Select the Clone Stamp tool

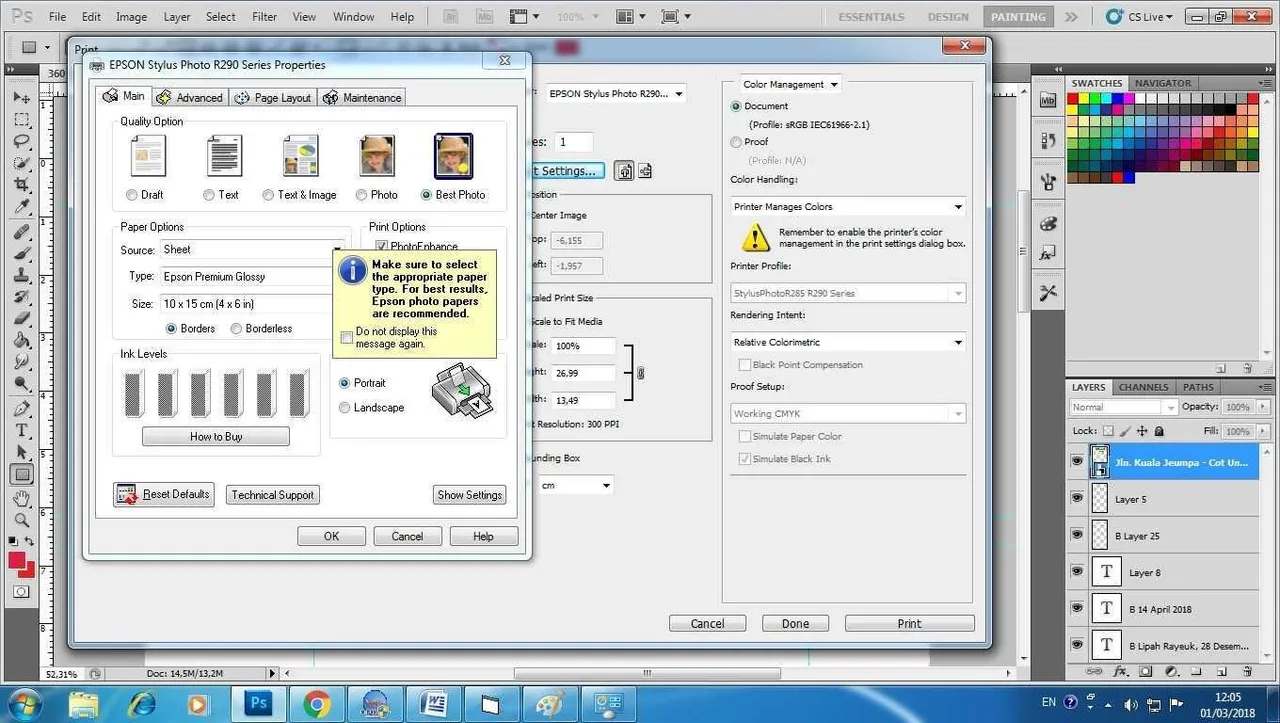pyautogui.click(x=21, y=274)
